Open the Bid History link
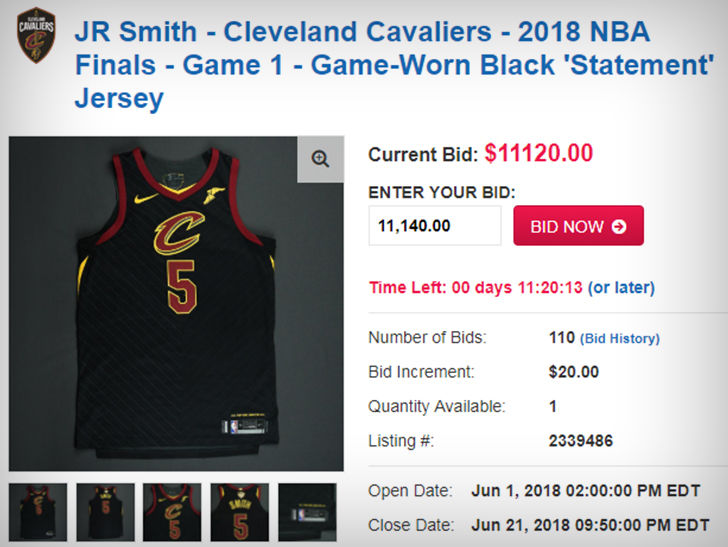 point(620,339)
